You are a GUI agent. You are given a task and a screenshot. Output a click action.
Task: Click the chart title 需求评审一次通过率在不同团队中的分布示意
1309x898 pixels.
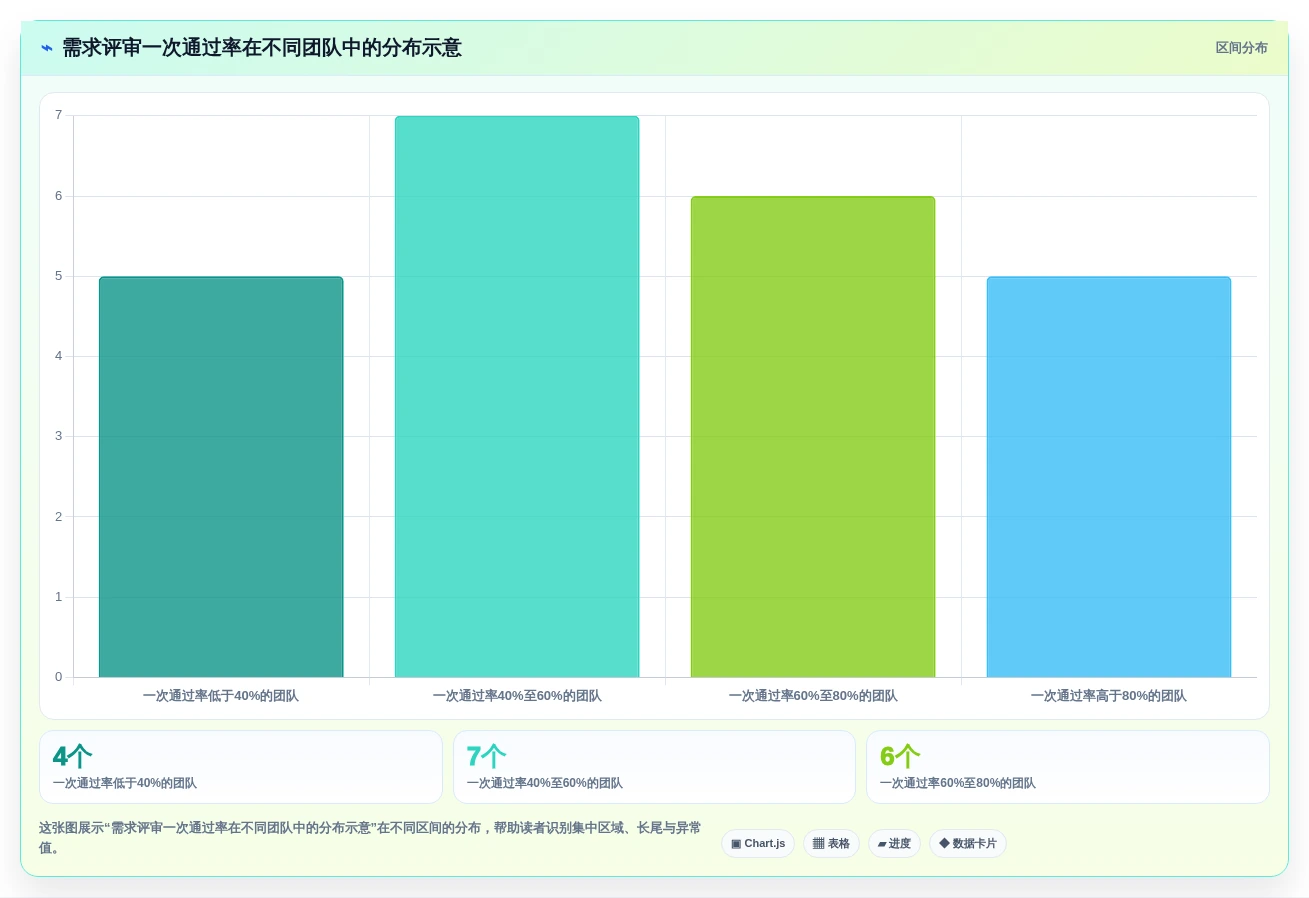pos(262,48)
